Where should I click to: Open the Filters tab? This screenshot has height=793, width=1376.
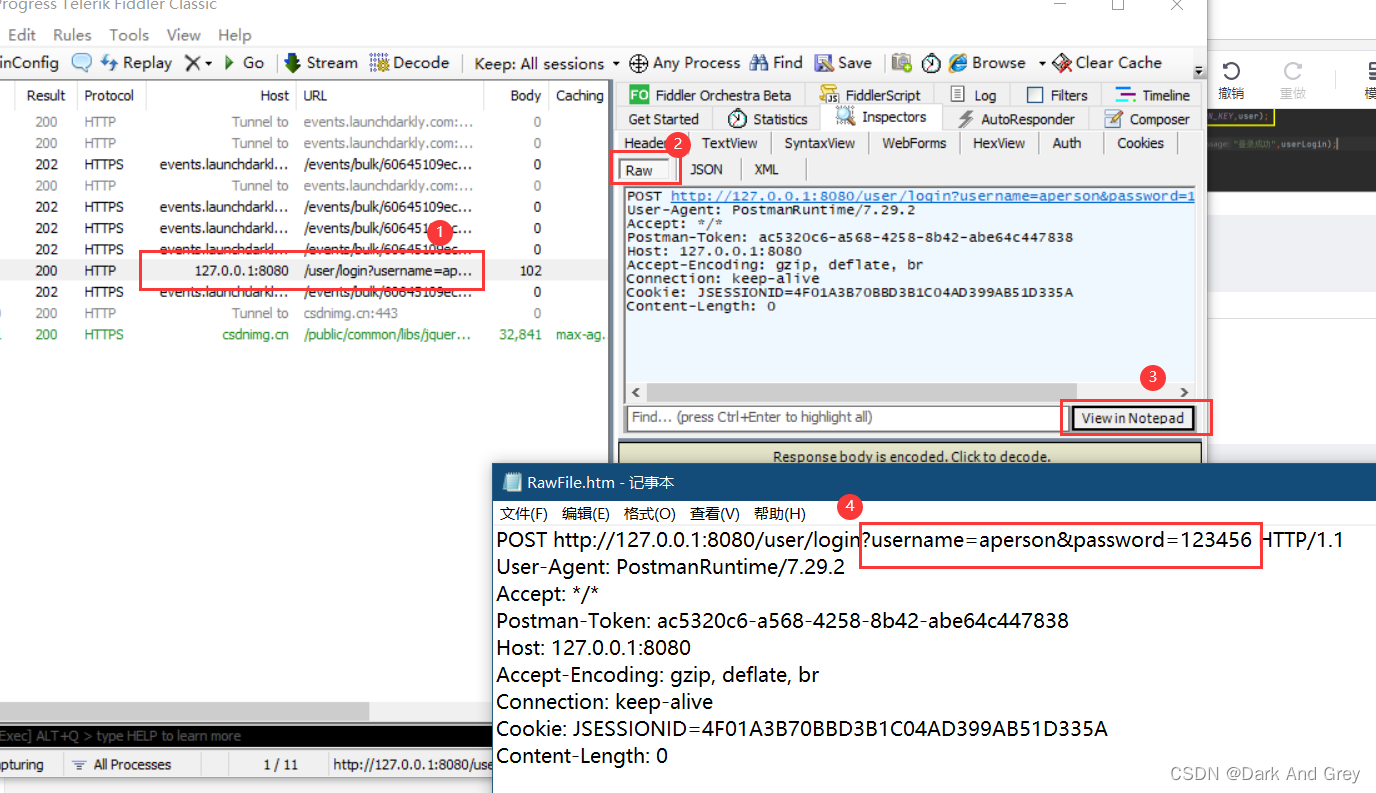1057,95
